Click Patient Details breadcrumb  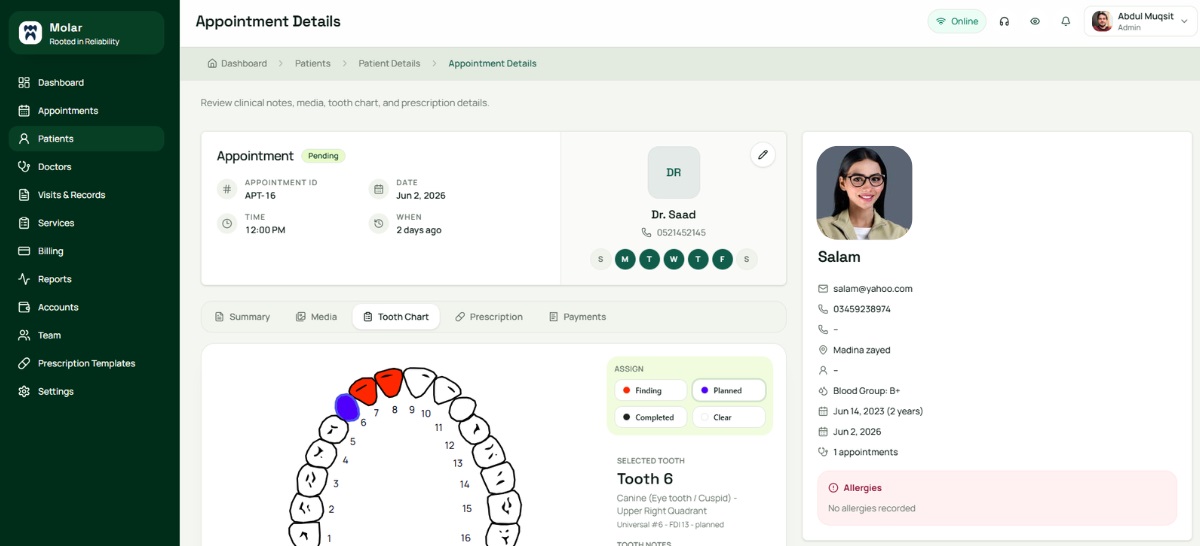coord(389,63)
